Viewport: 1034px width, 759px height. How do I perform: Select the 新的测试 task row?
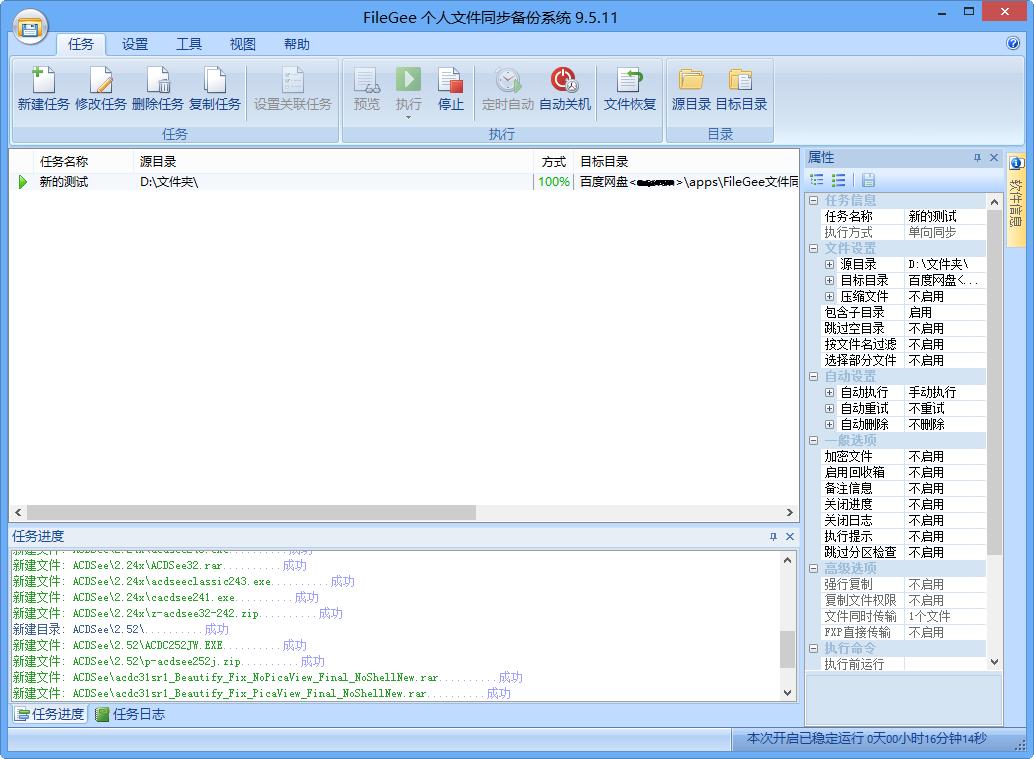coord(64,182)
